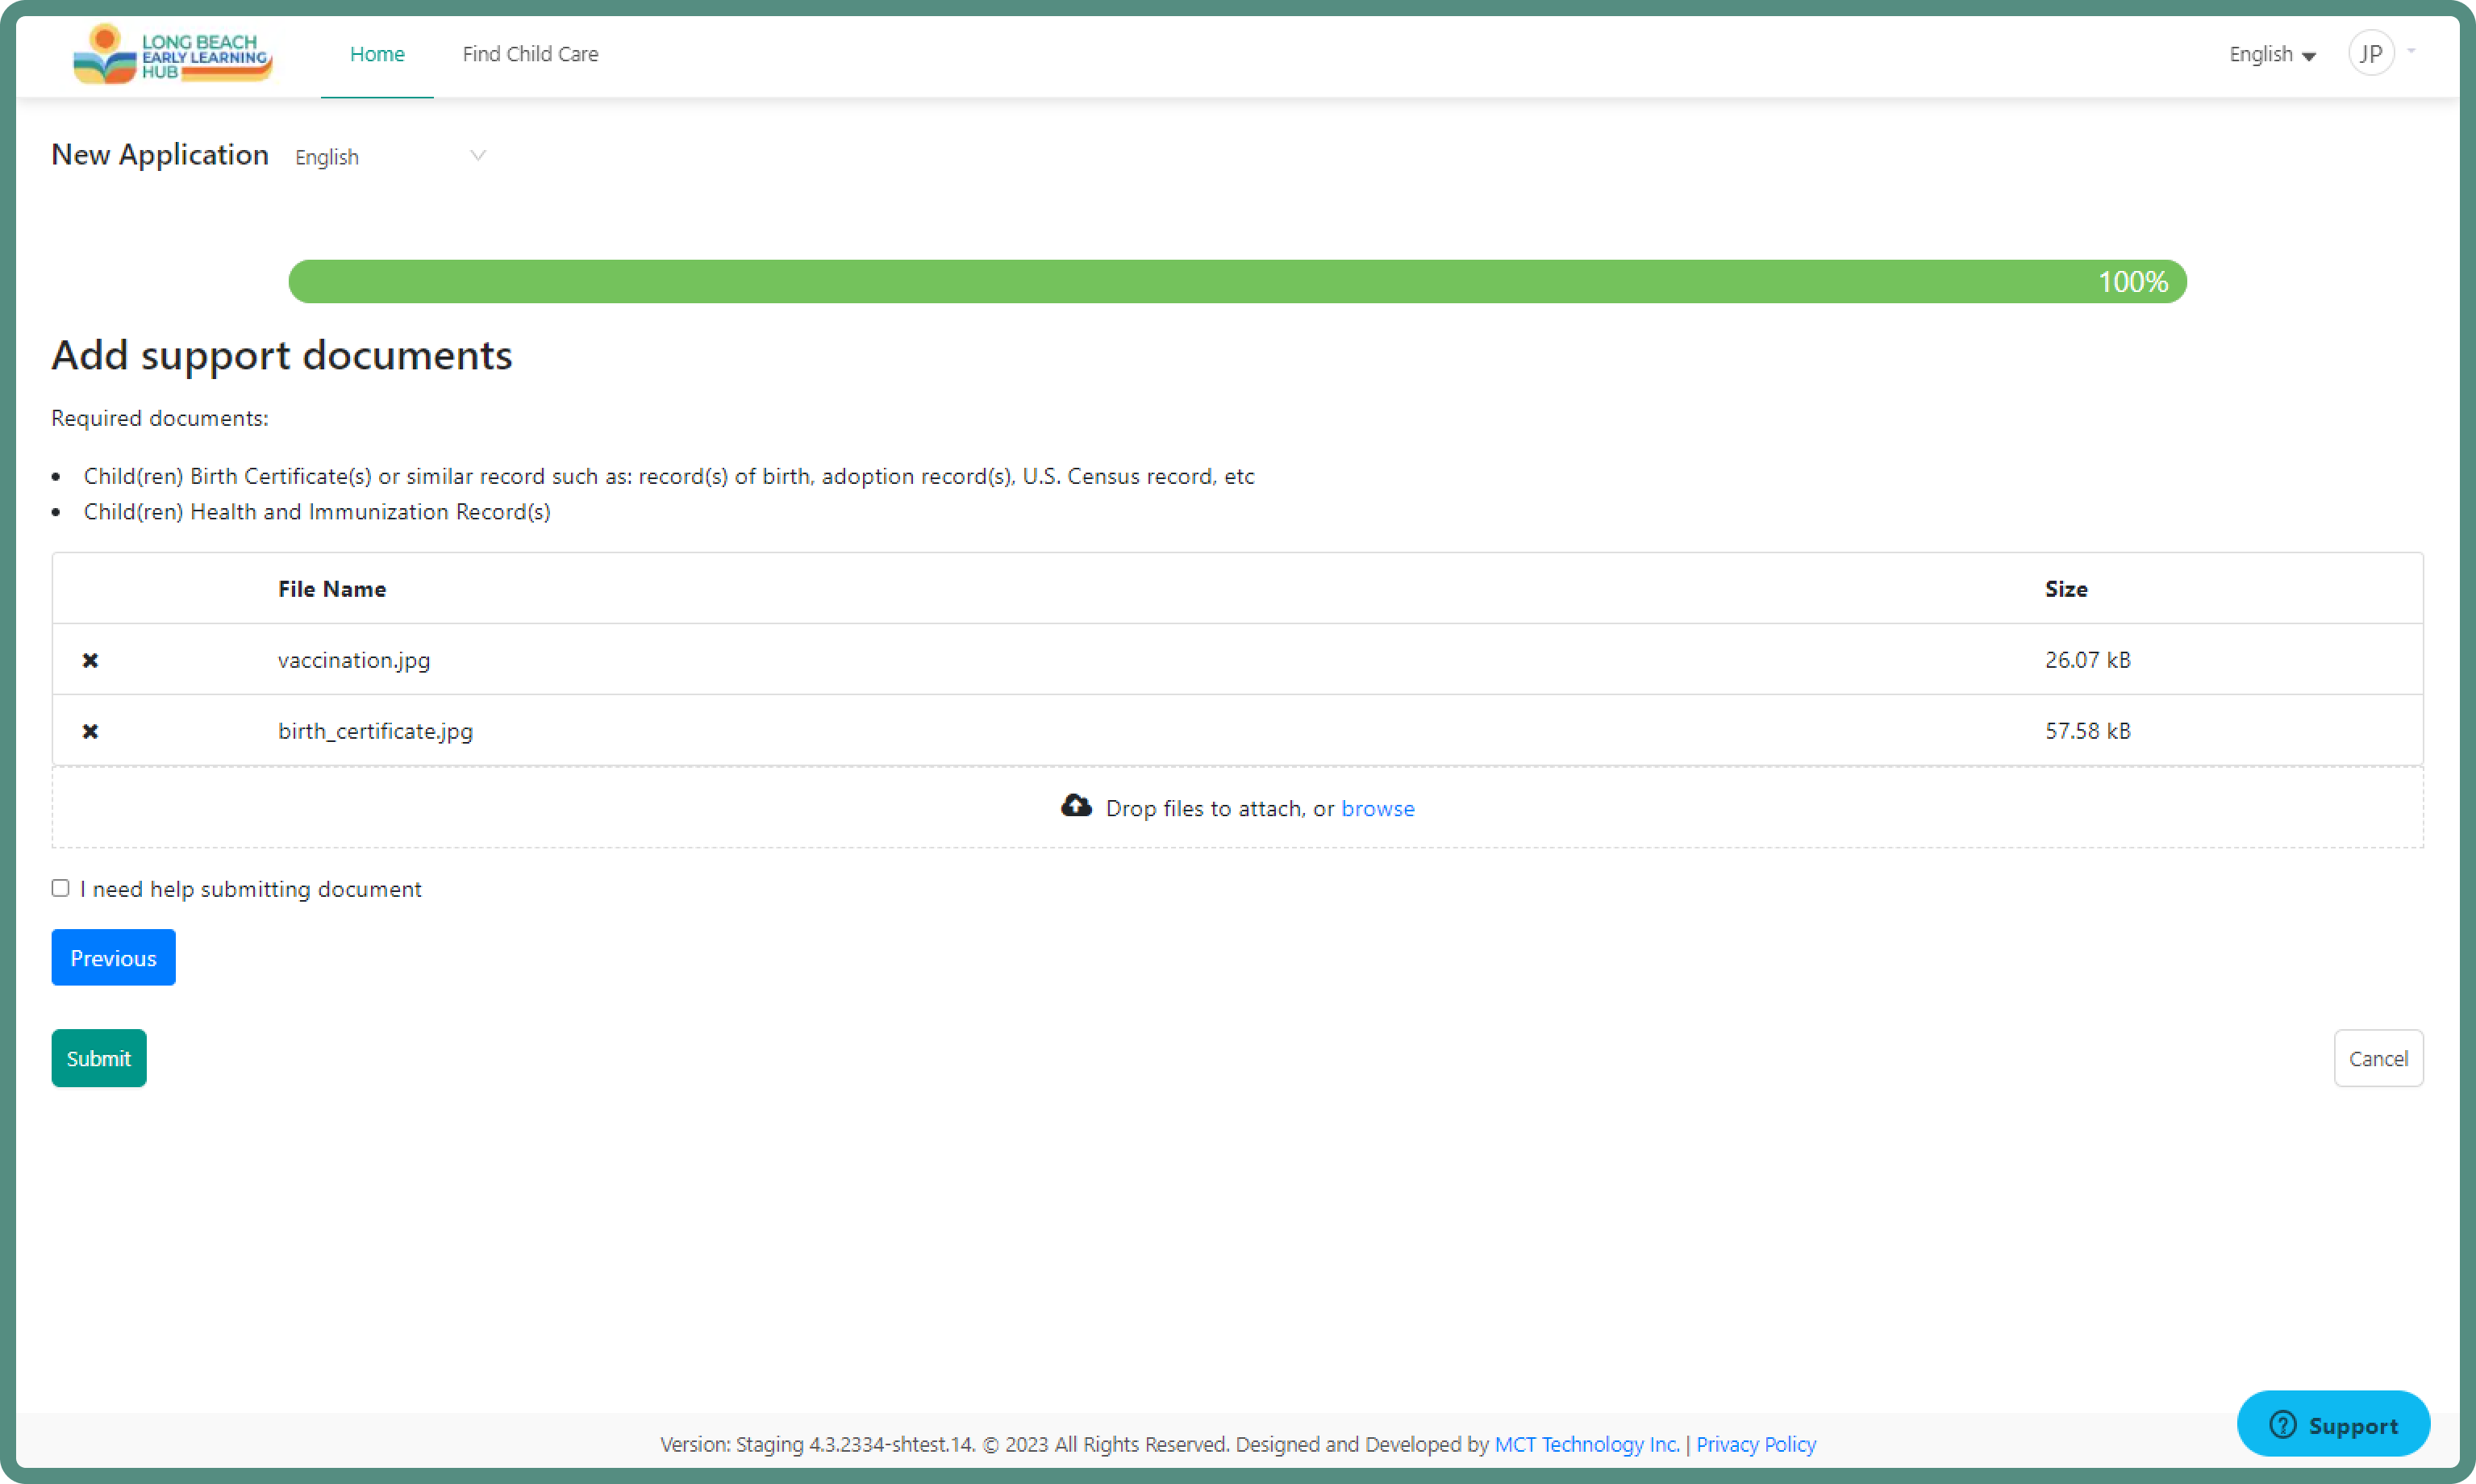
Task: Click the Version Staging footer text
Action: point(817,1444)
